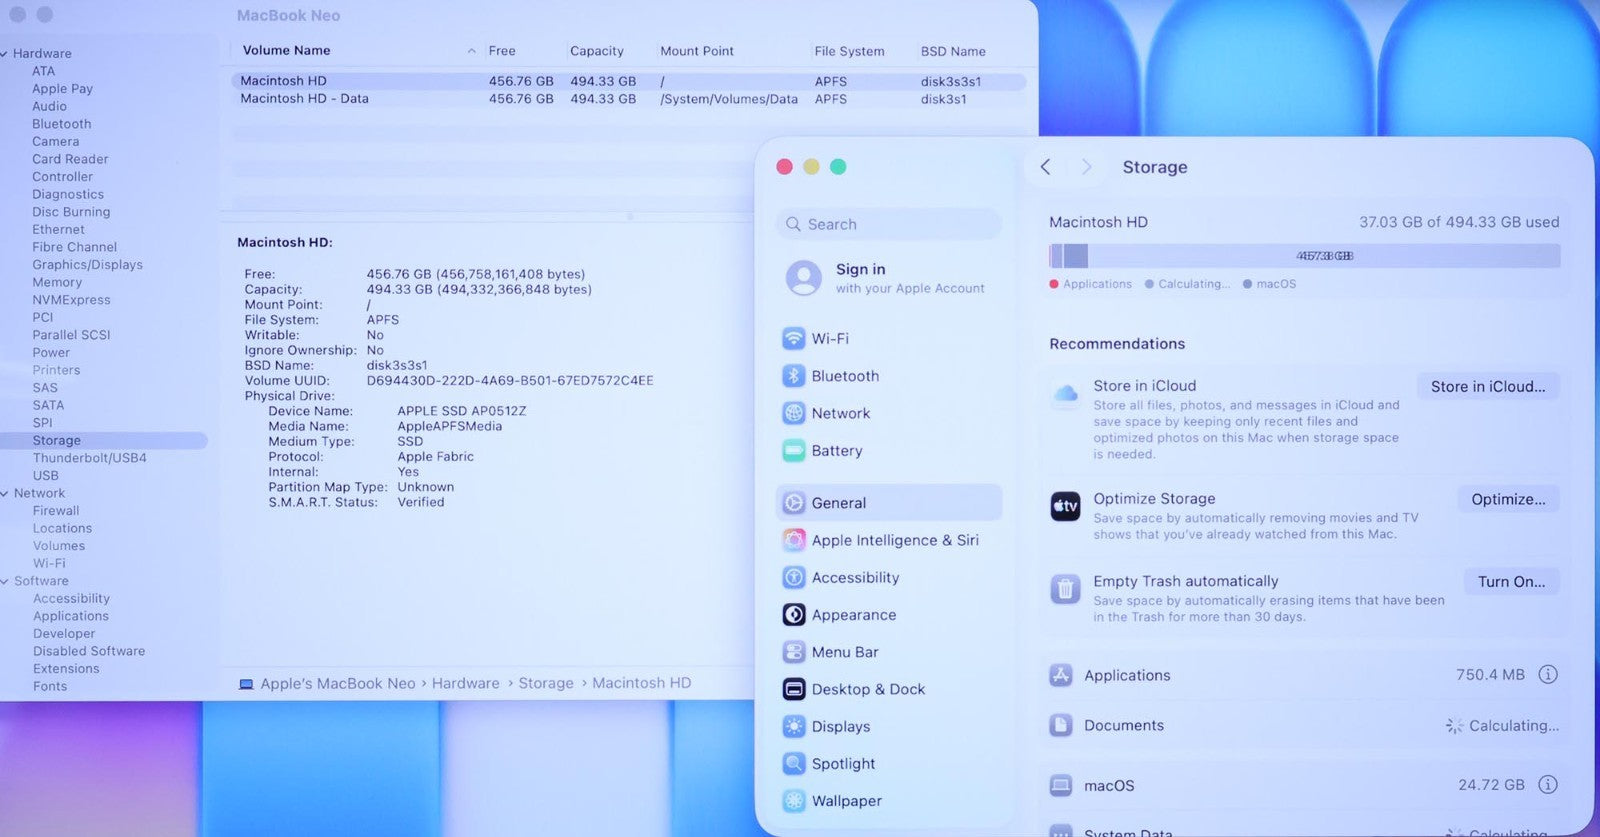Click the Accessibility icon in System Settings
This screenshot has height=837, width=1600.
(x=794, y=577)
